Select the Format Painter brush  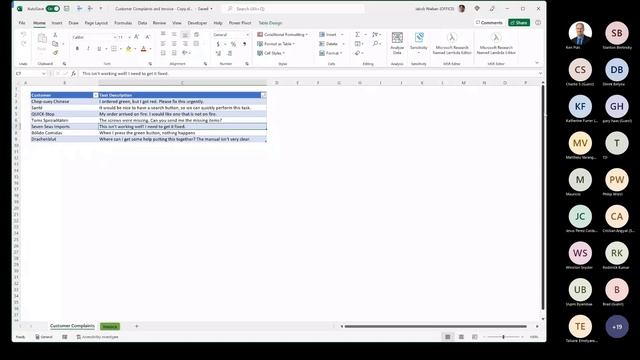point(55,53)
